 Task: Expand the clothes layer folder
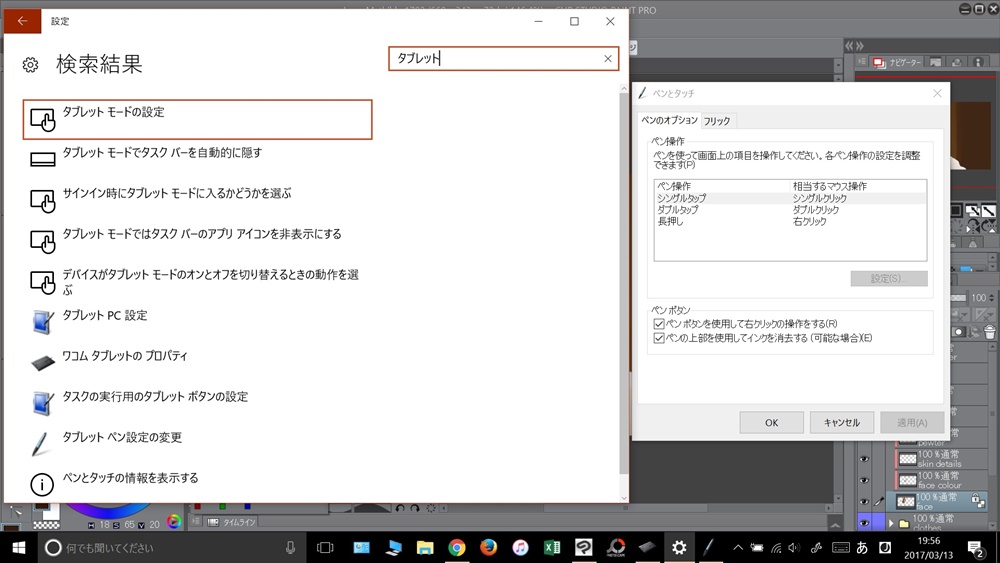pos(891,522)
